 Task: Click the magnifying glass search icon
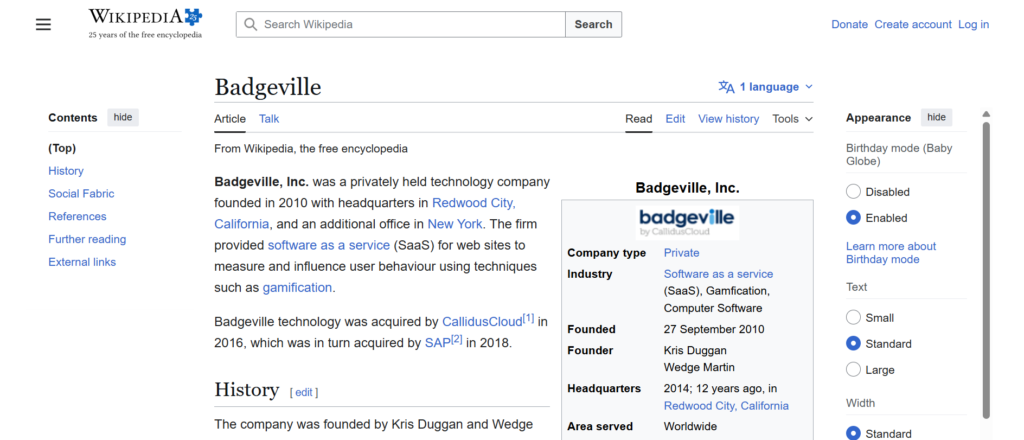pyautogui.click(x=250, y=24)
